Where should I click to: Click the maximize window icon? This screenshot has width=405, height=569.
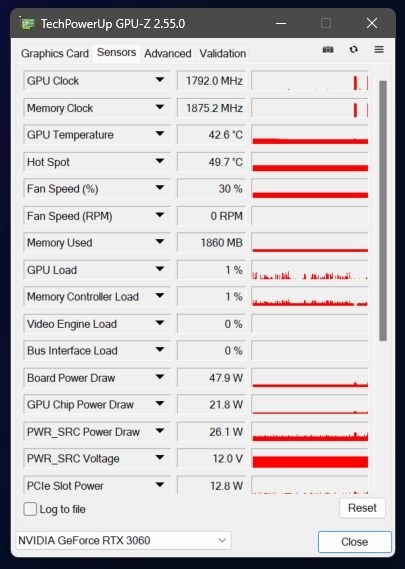pos(326,23)
